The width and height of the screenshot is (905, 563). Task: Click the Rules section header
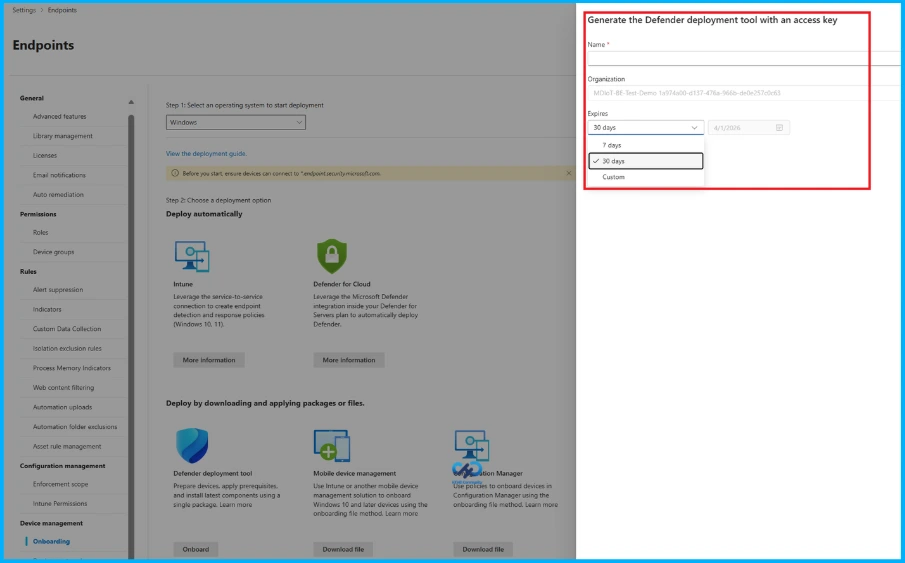28,271
